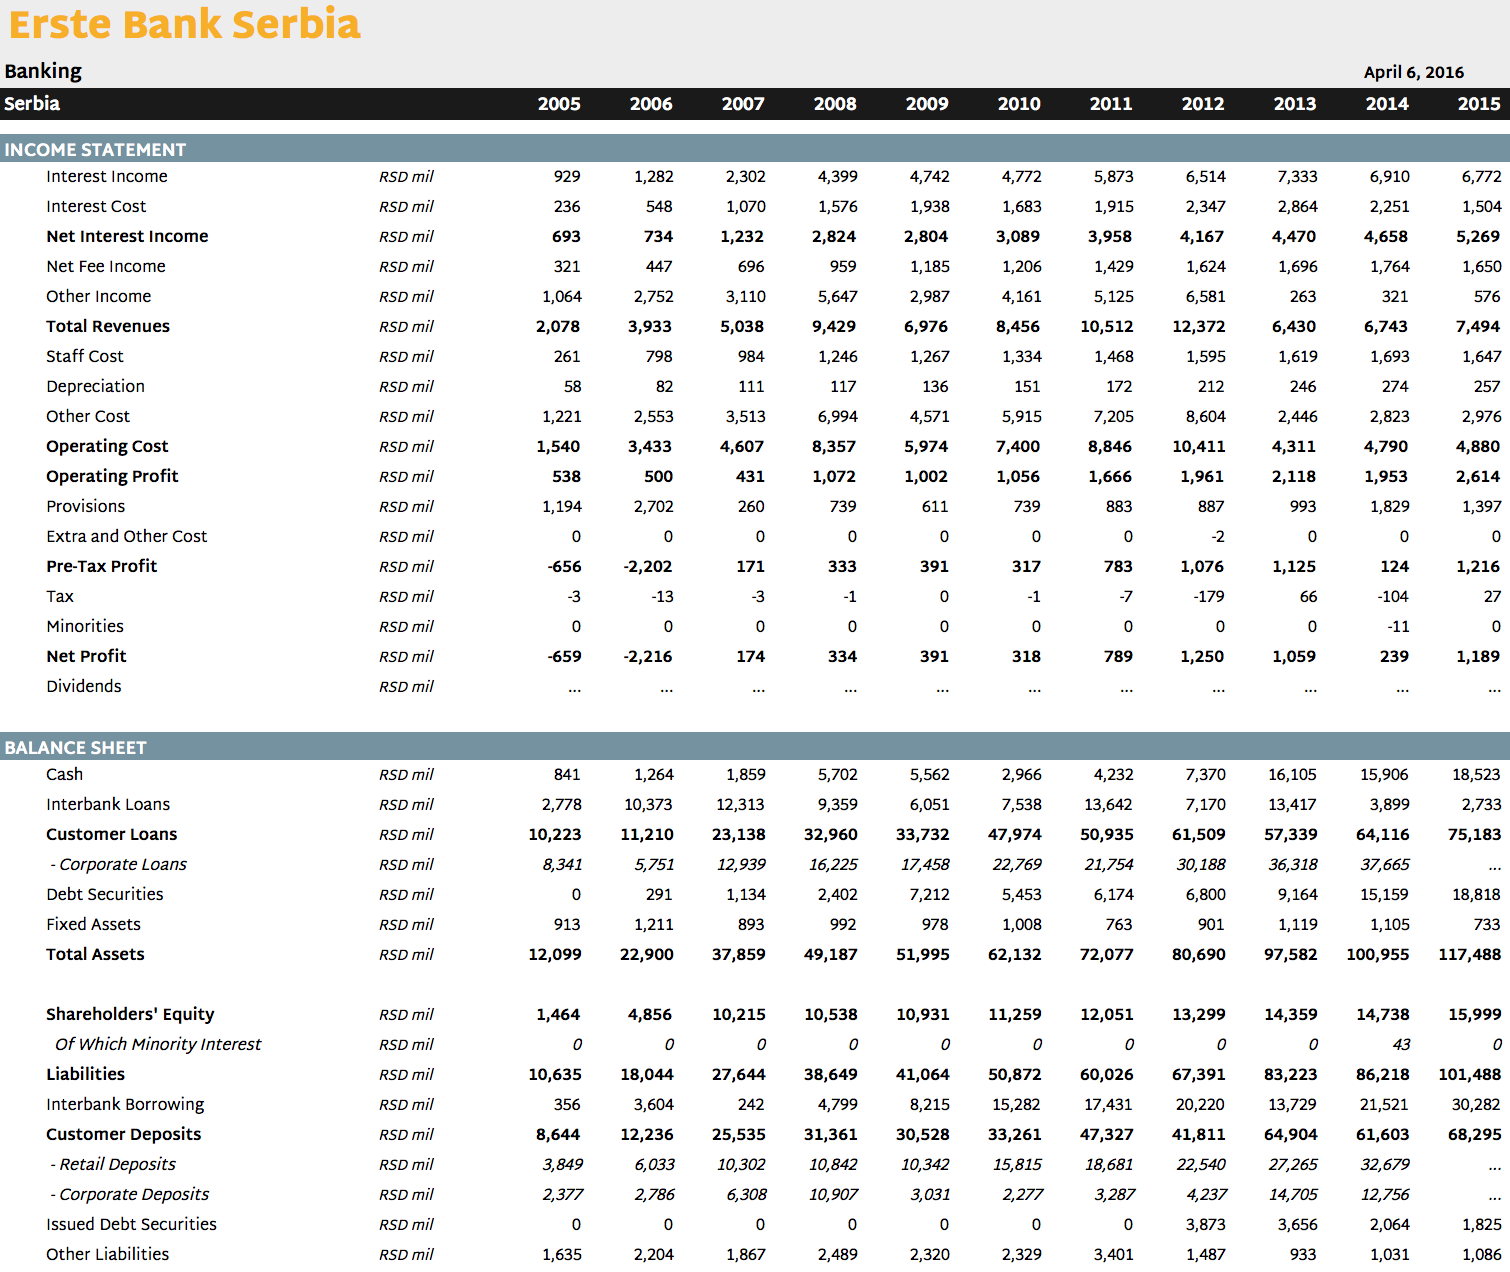This screenshot has height=1272, width=1510.
Task: Select 2005 Net Profit value -659
Action: click(x=564, y=657)
